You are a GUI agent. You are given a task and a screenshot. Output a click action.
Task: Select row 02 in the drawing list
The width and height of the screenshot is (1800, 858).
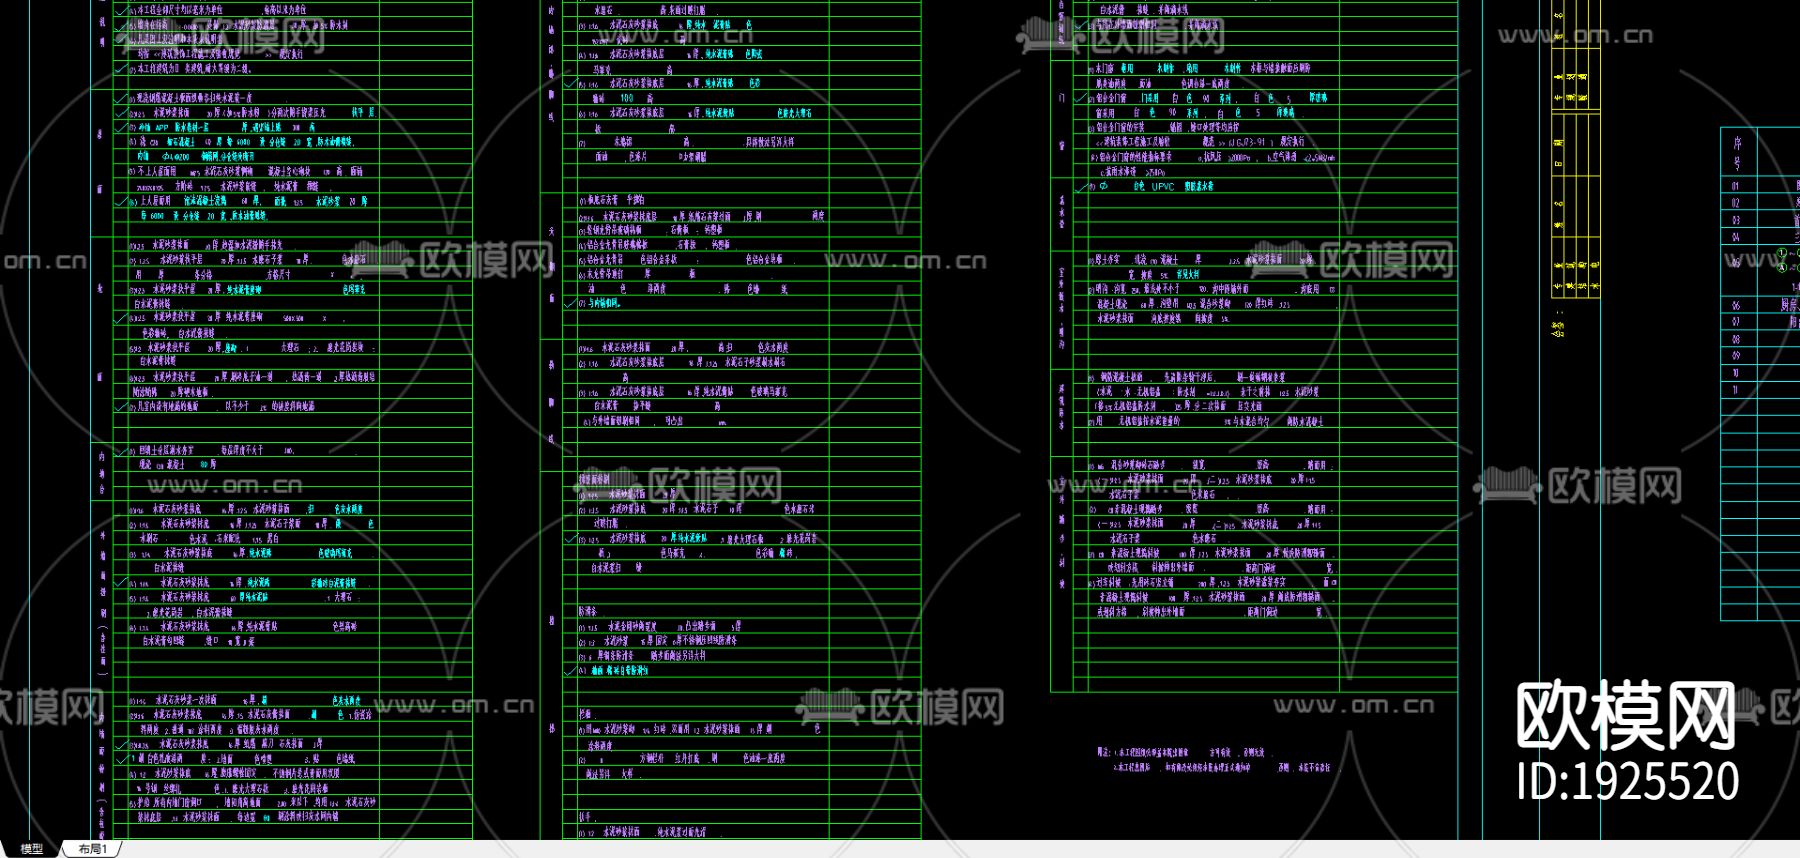(x=1736, y=203)
